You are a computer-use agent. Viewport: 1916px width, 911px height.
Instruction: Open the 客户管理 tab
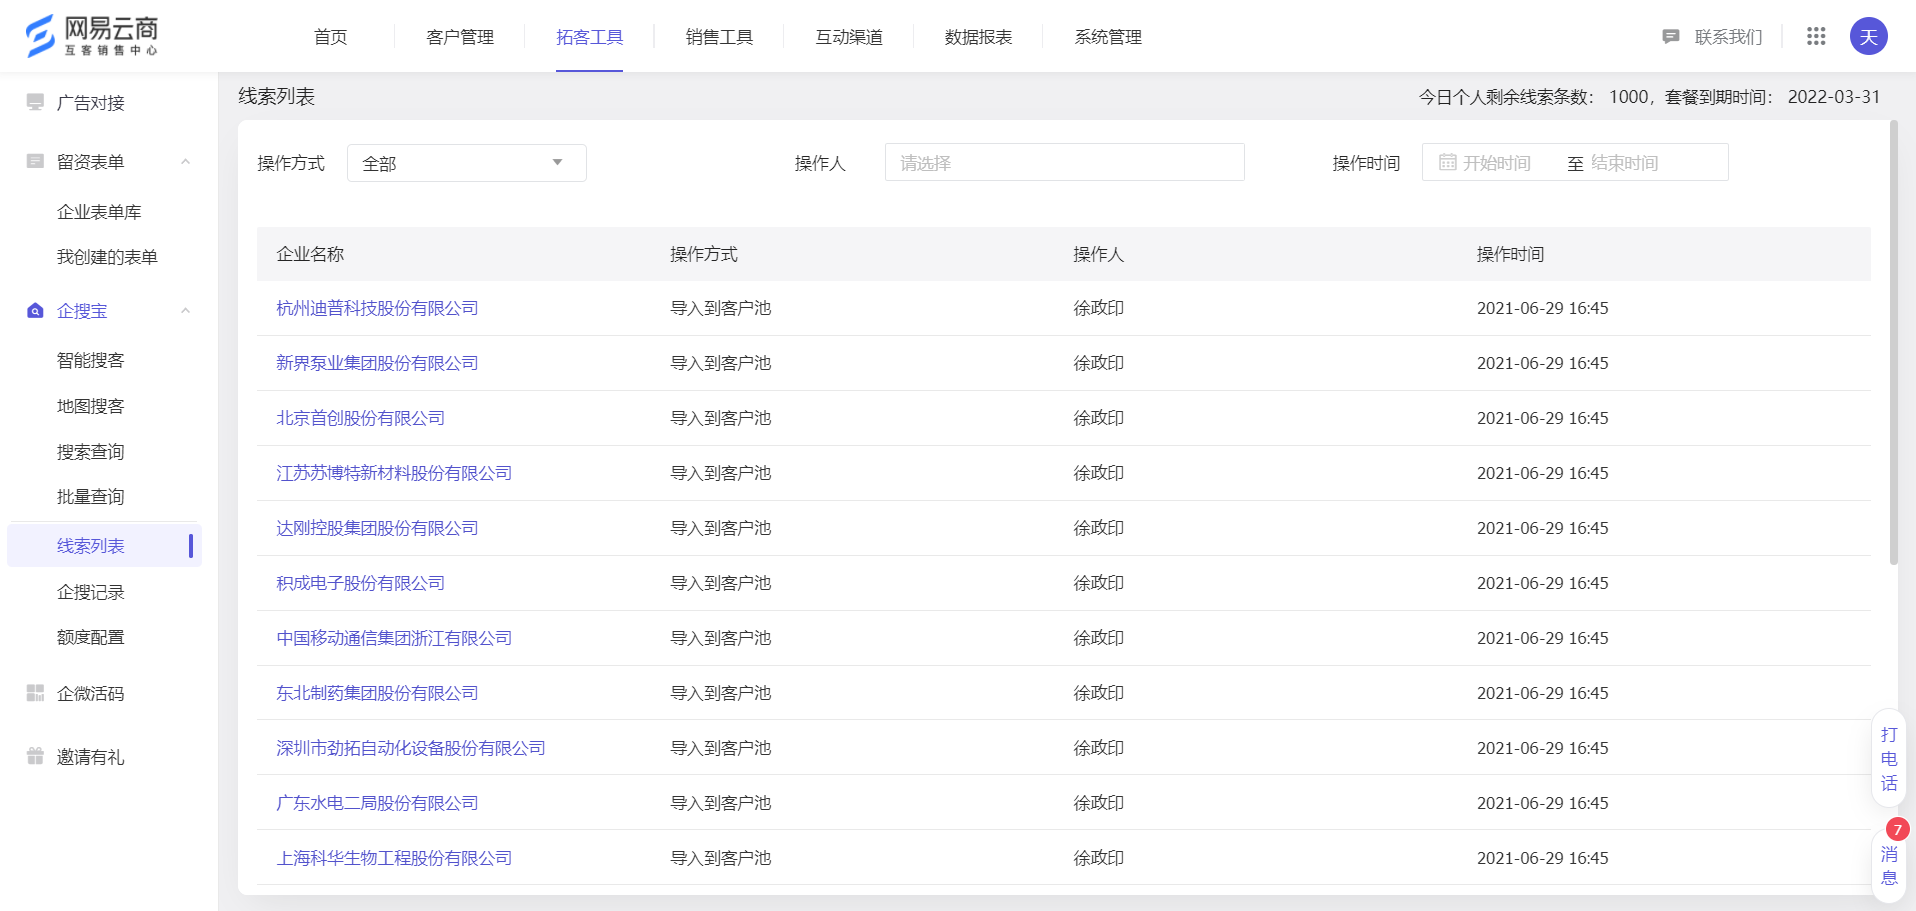click(x=460, y=37)
